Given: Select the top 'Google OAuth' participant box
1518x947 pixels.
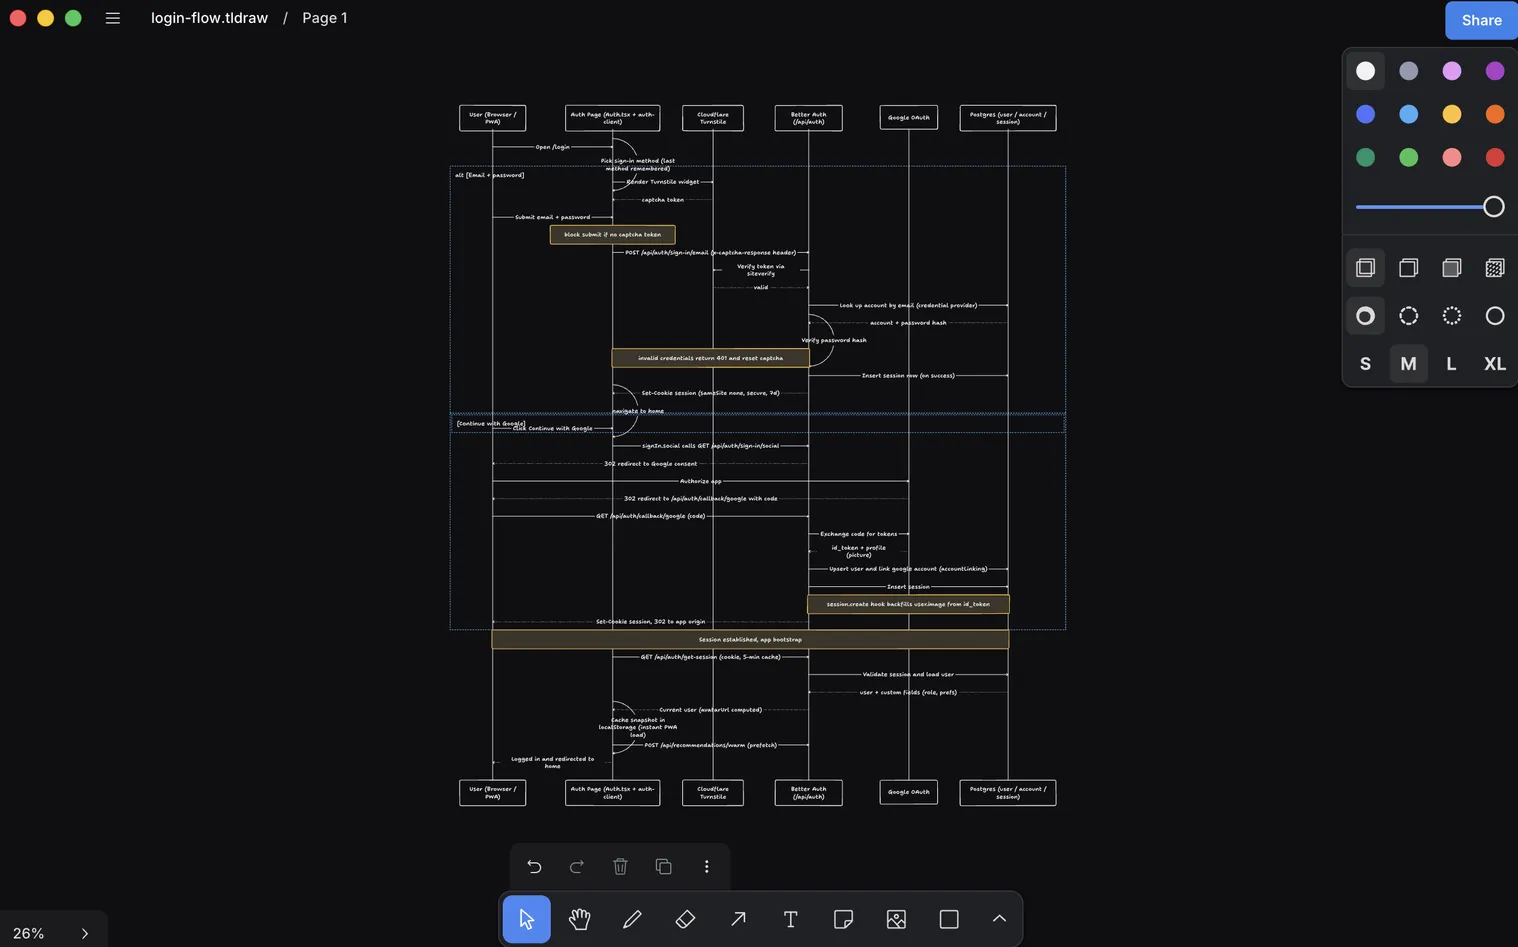Looking at the screenshot, I should pyautogui.click(x=909, y=118).
